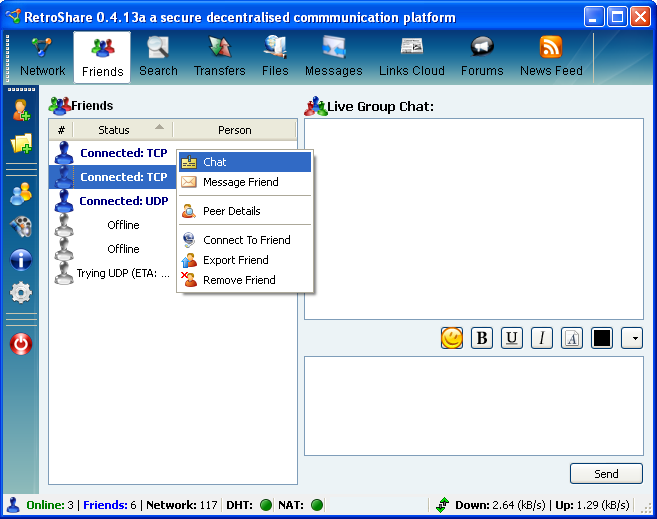
Task: Click into the chat message input box
Action: point(474,406)
